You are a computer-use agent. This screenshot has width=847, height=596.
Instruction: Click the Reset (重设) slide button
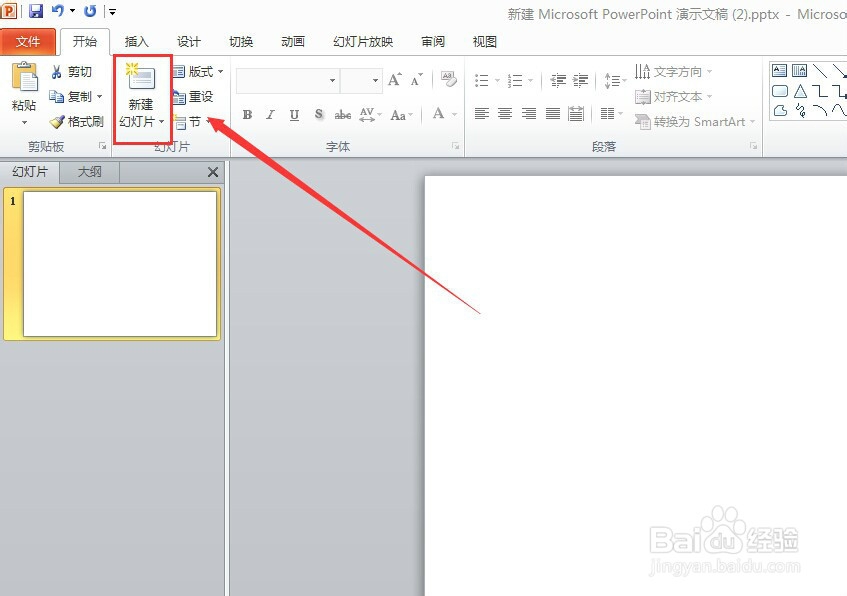193,97
